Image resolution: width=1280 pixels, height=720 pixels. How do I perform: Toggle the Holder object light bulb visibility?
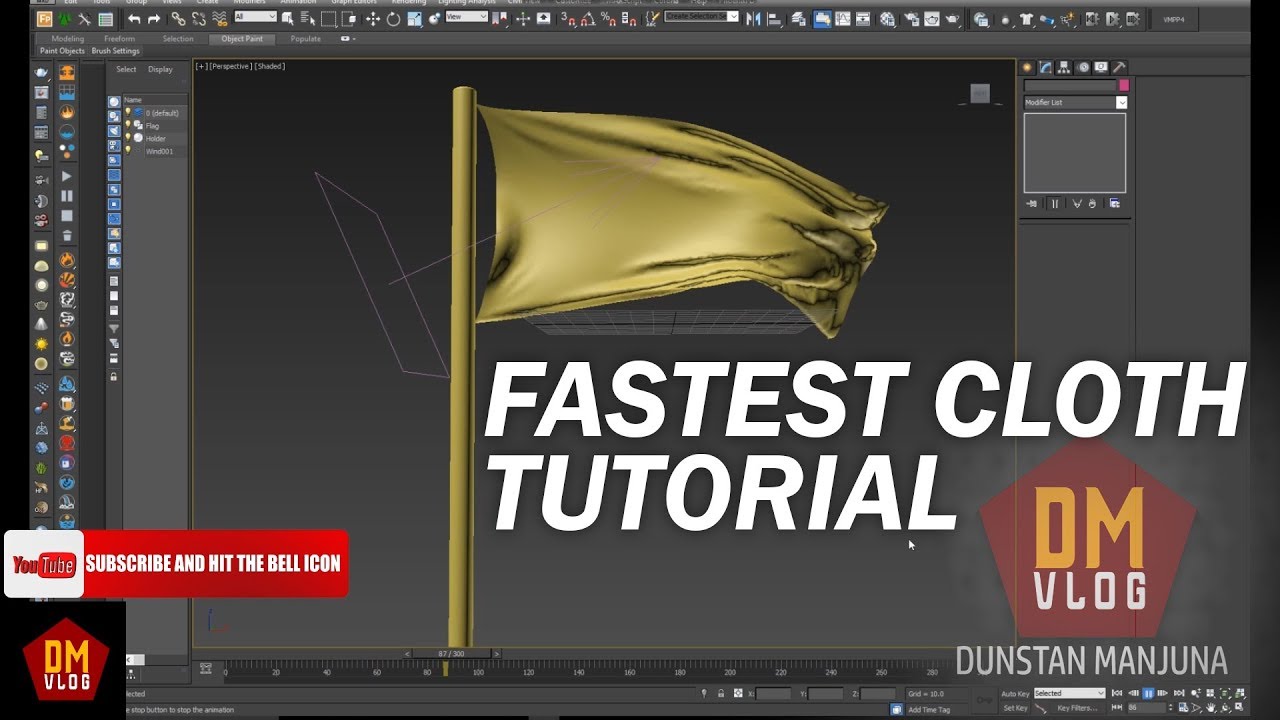tap(128, 138)
